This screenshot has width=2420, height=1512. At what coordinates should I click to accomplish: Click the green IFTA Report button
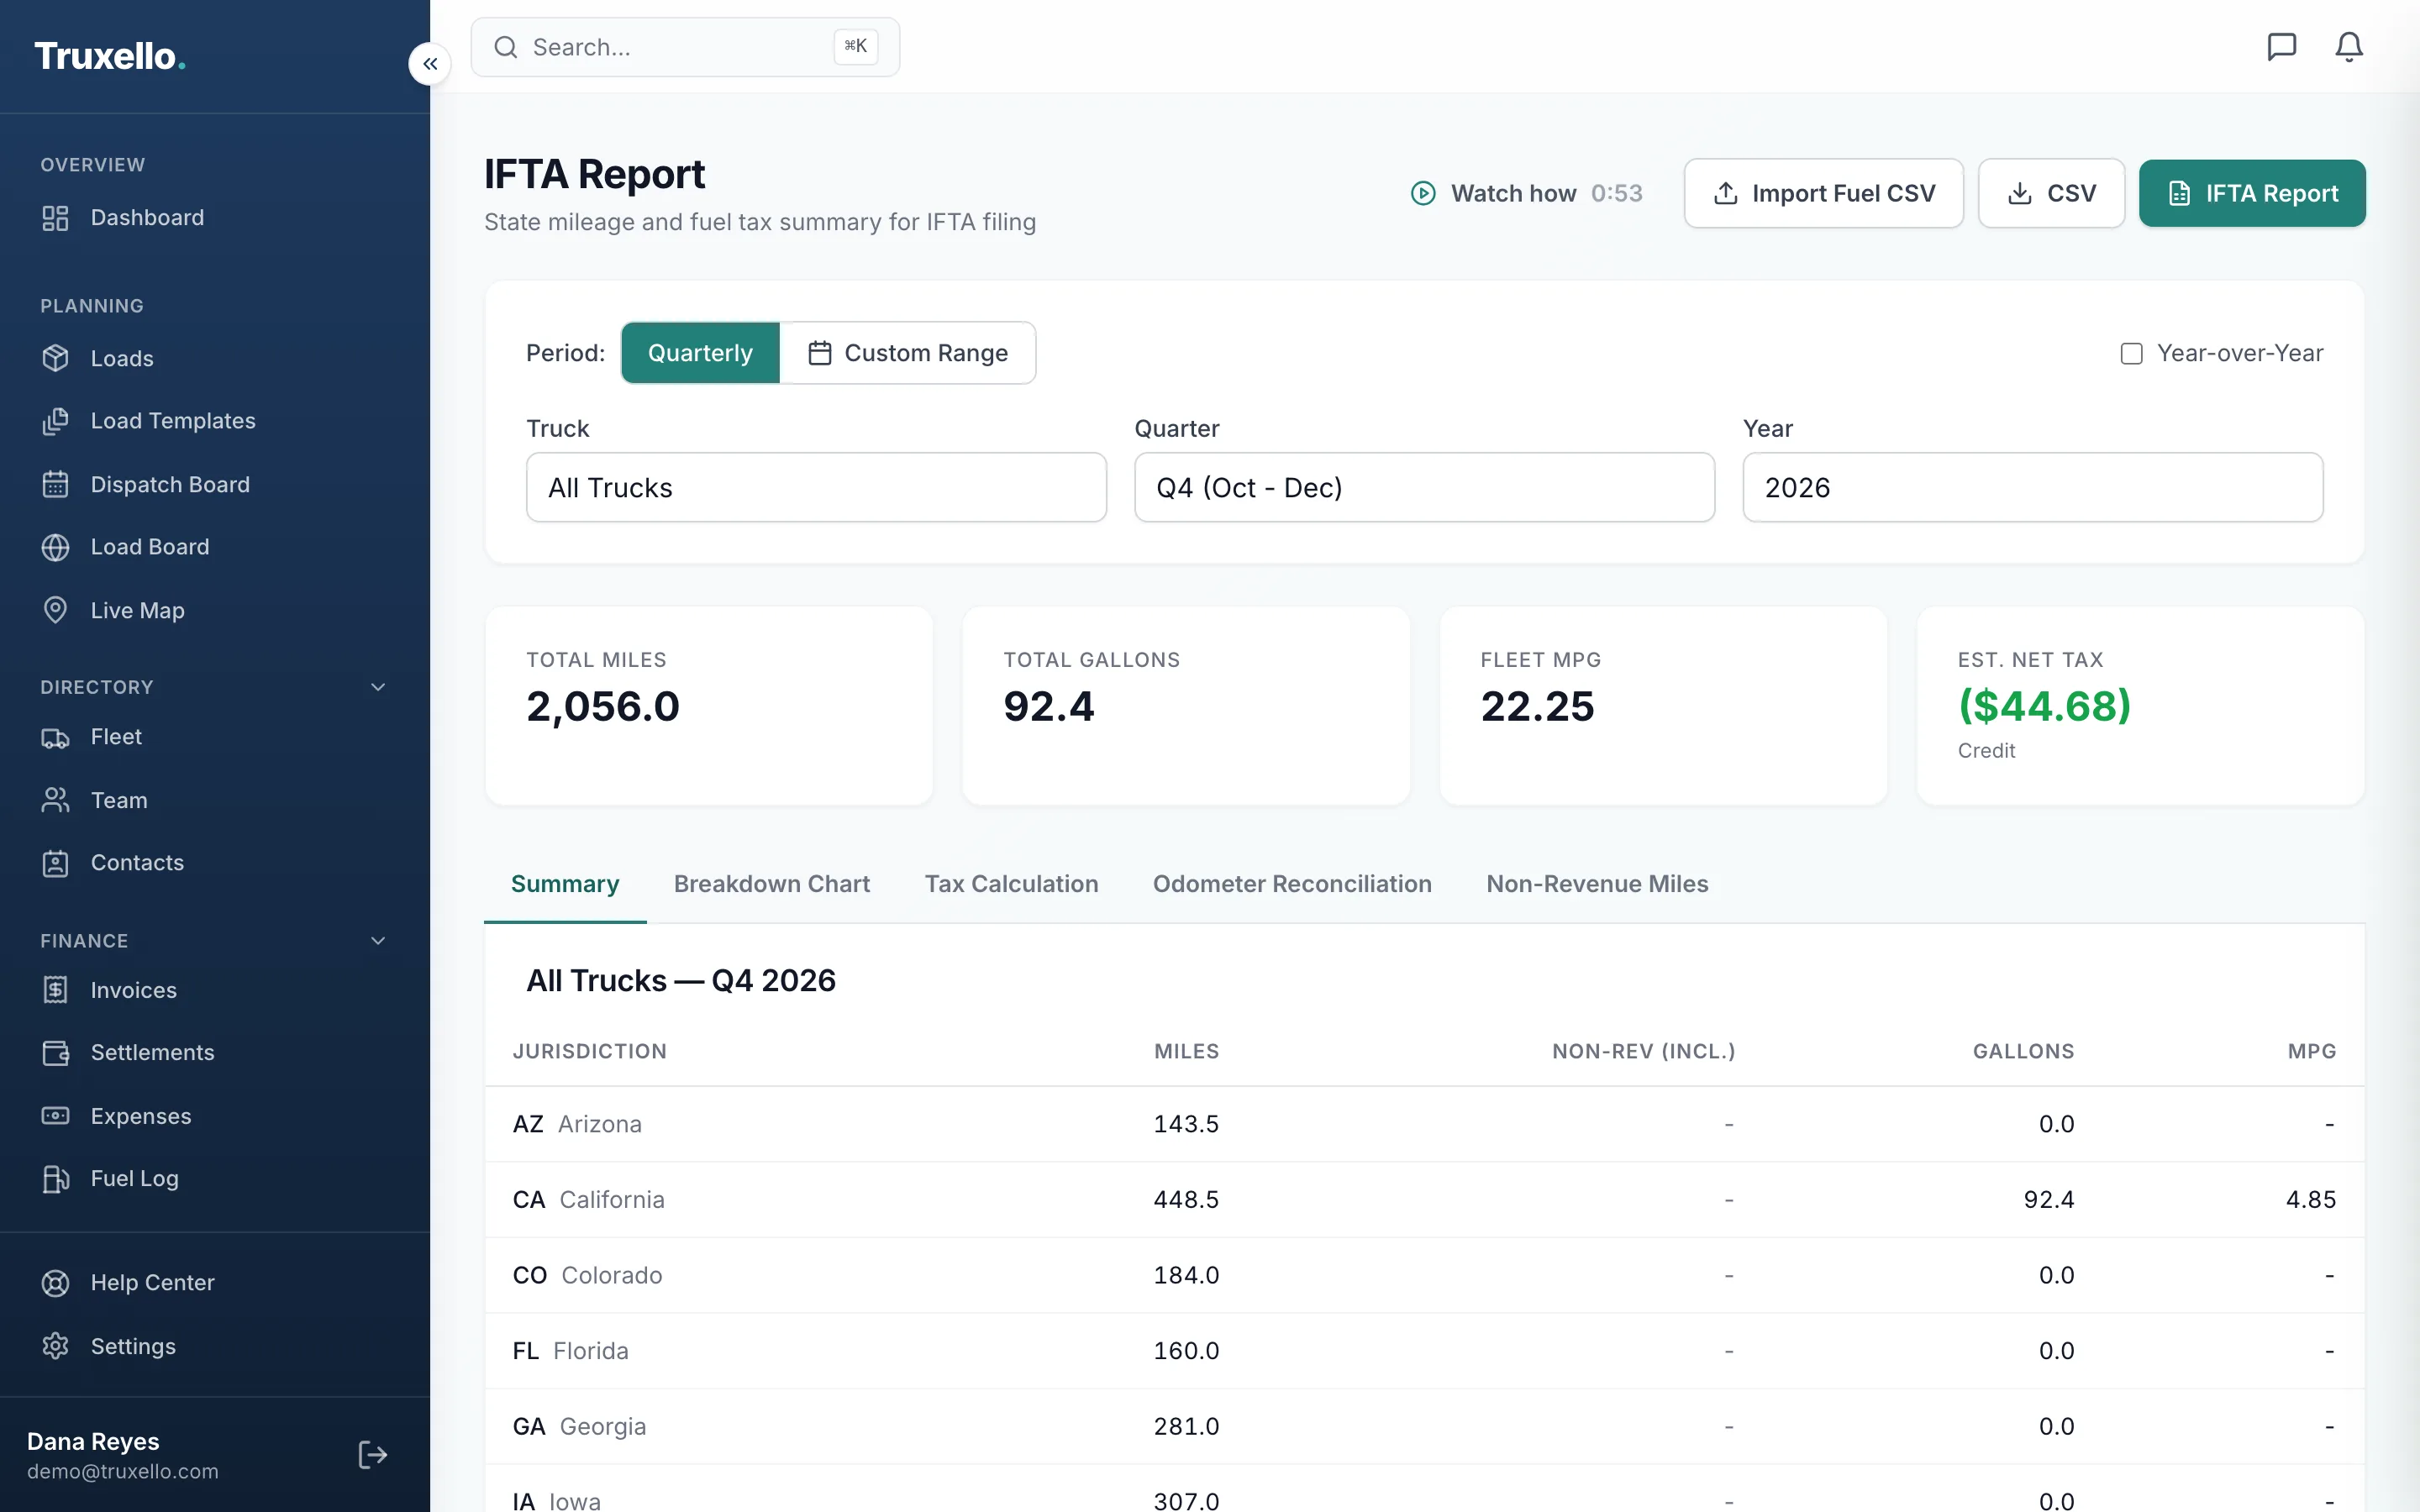click(x=2252, y=193)
